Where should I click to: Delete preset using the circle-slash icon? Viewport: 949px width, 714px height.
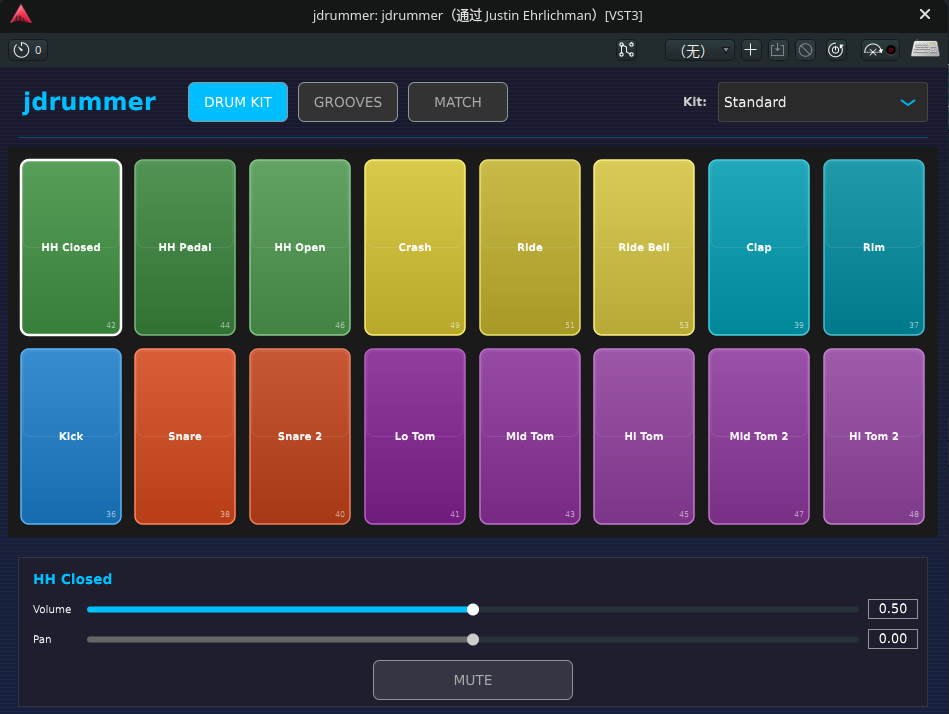(x=806, y=50)
